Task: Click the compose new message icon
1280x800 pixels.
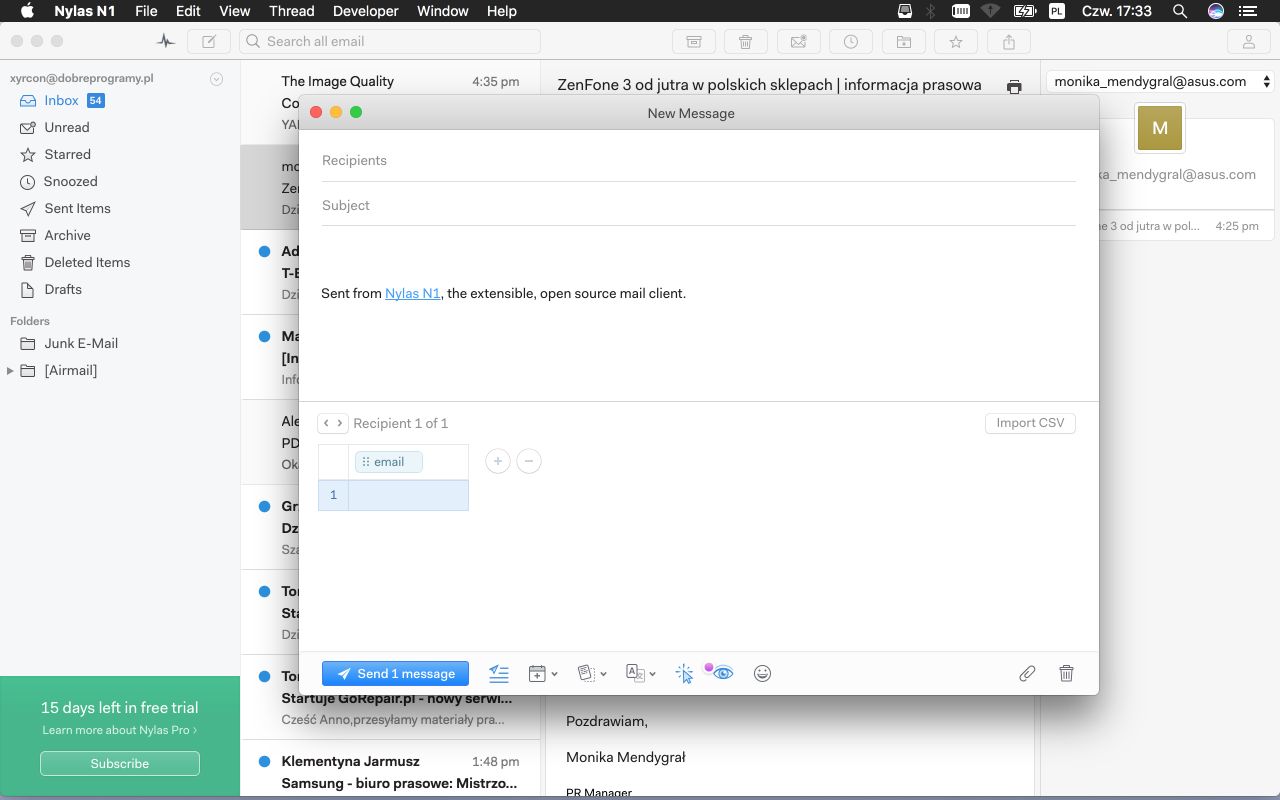Action: [x=209, y=42]
